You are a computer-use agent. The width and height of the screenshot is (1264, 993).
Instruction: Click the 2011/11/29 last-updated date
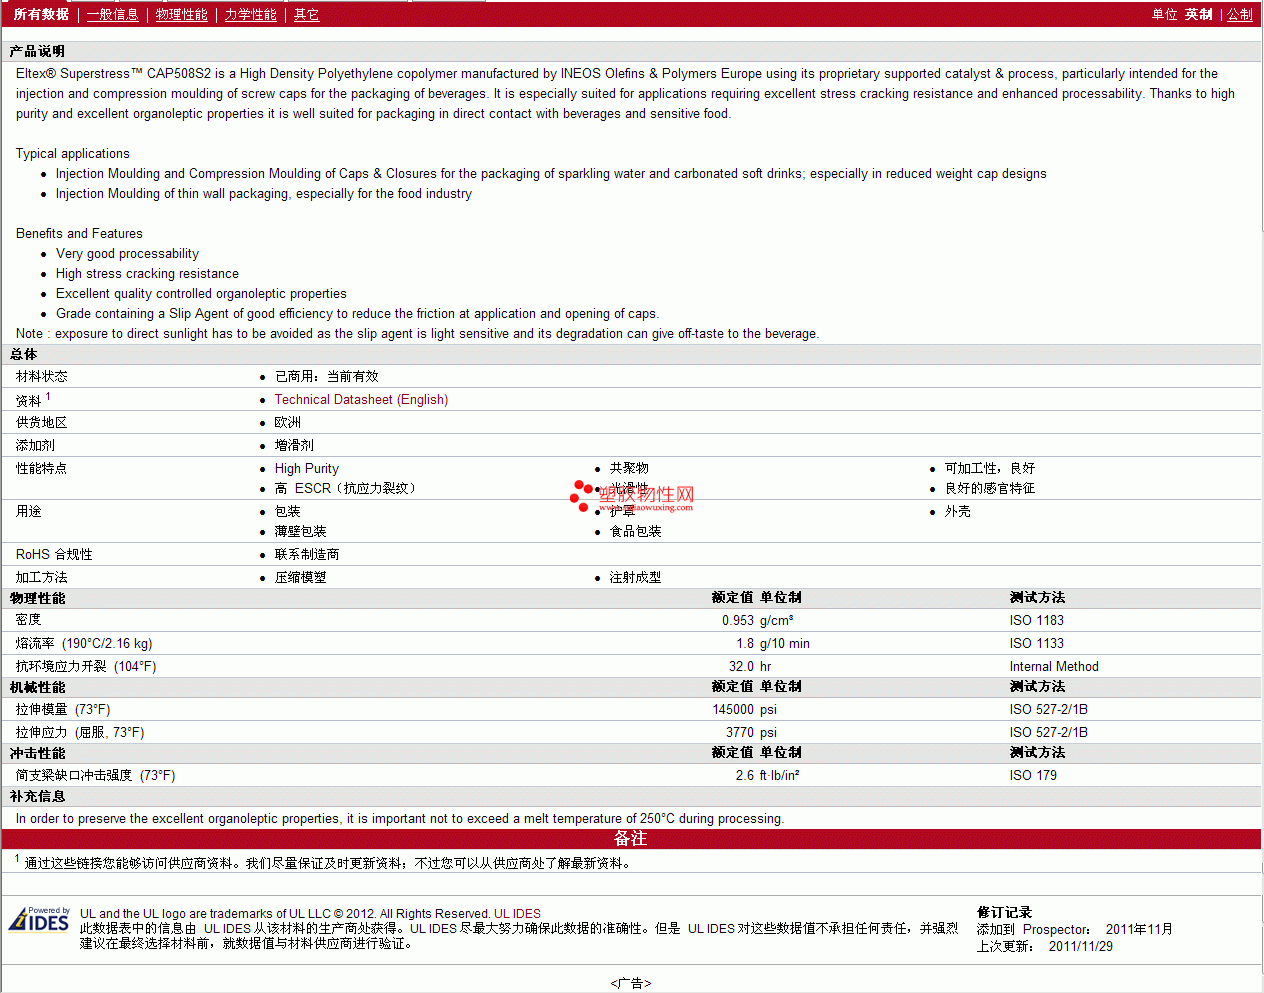[1081, 946]
